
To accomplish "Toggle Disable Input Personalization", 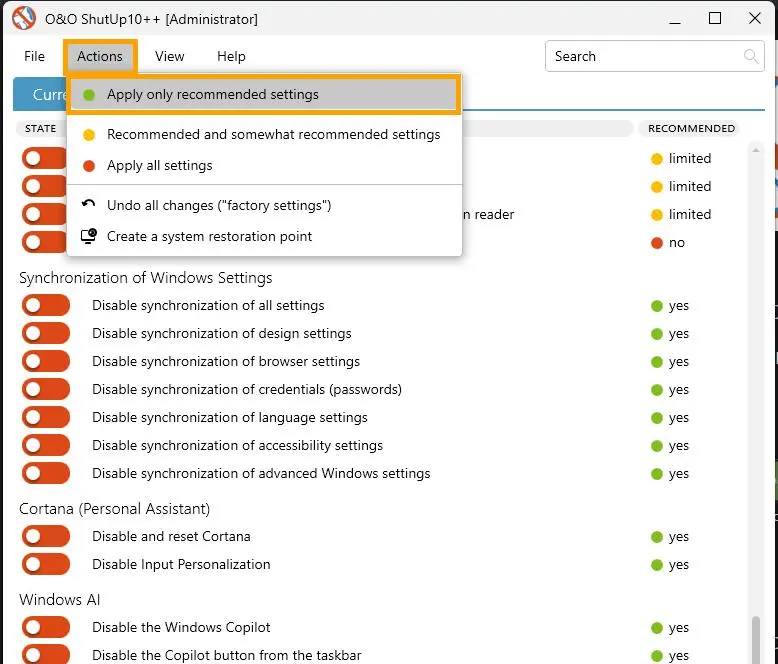I will tap(46, 564).
